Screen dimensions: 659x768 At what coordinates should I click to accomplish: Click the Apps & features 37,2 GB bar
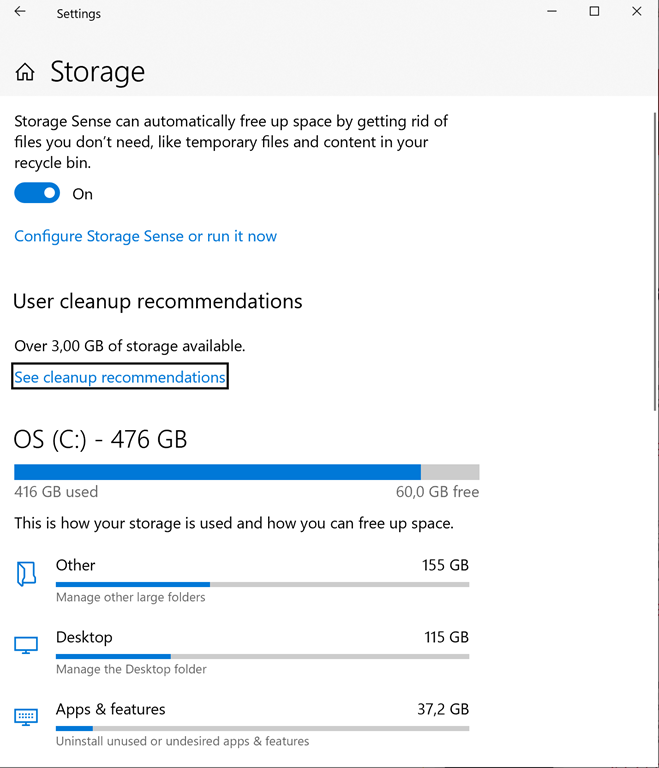point(262,728)
